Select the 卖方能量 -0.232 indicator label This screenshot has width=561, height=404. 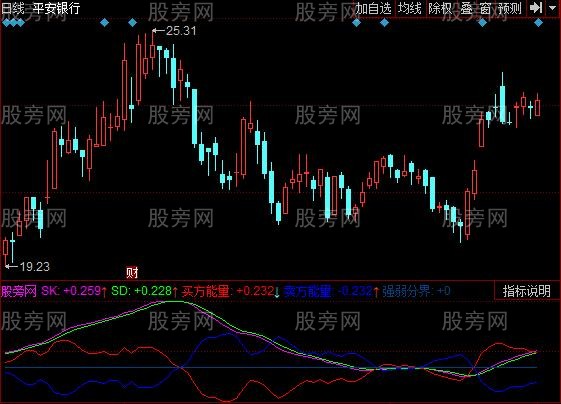point(328,291)
